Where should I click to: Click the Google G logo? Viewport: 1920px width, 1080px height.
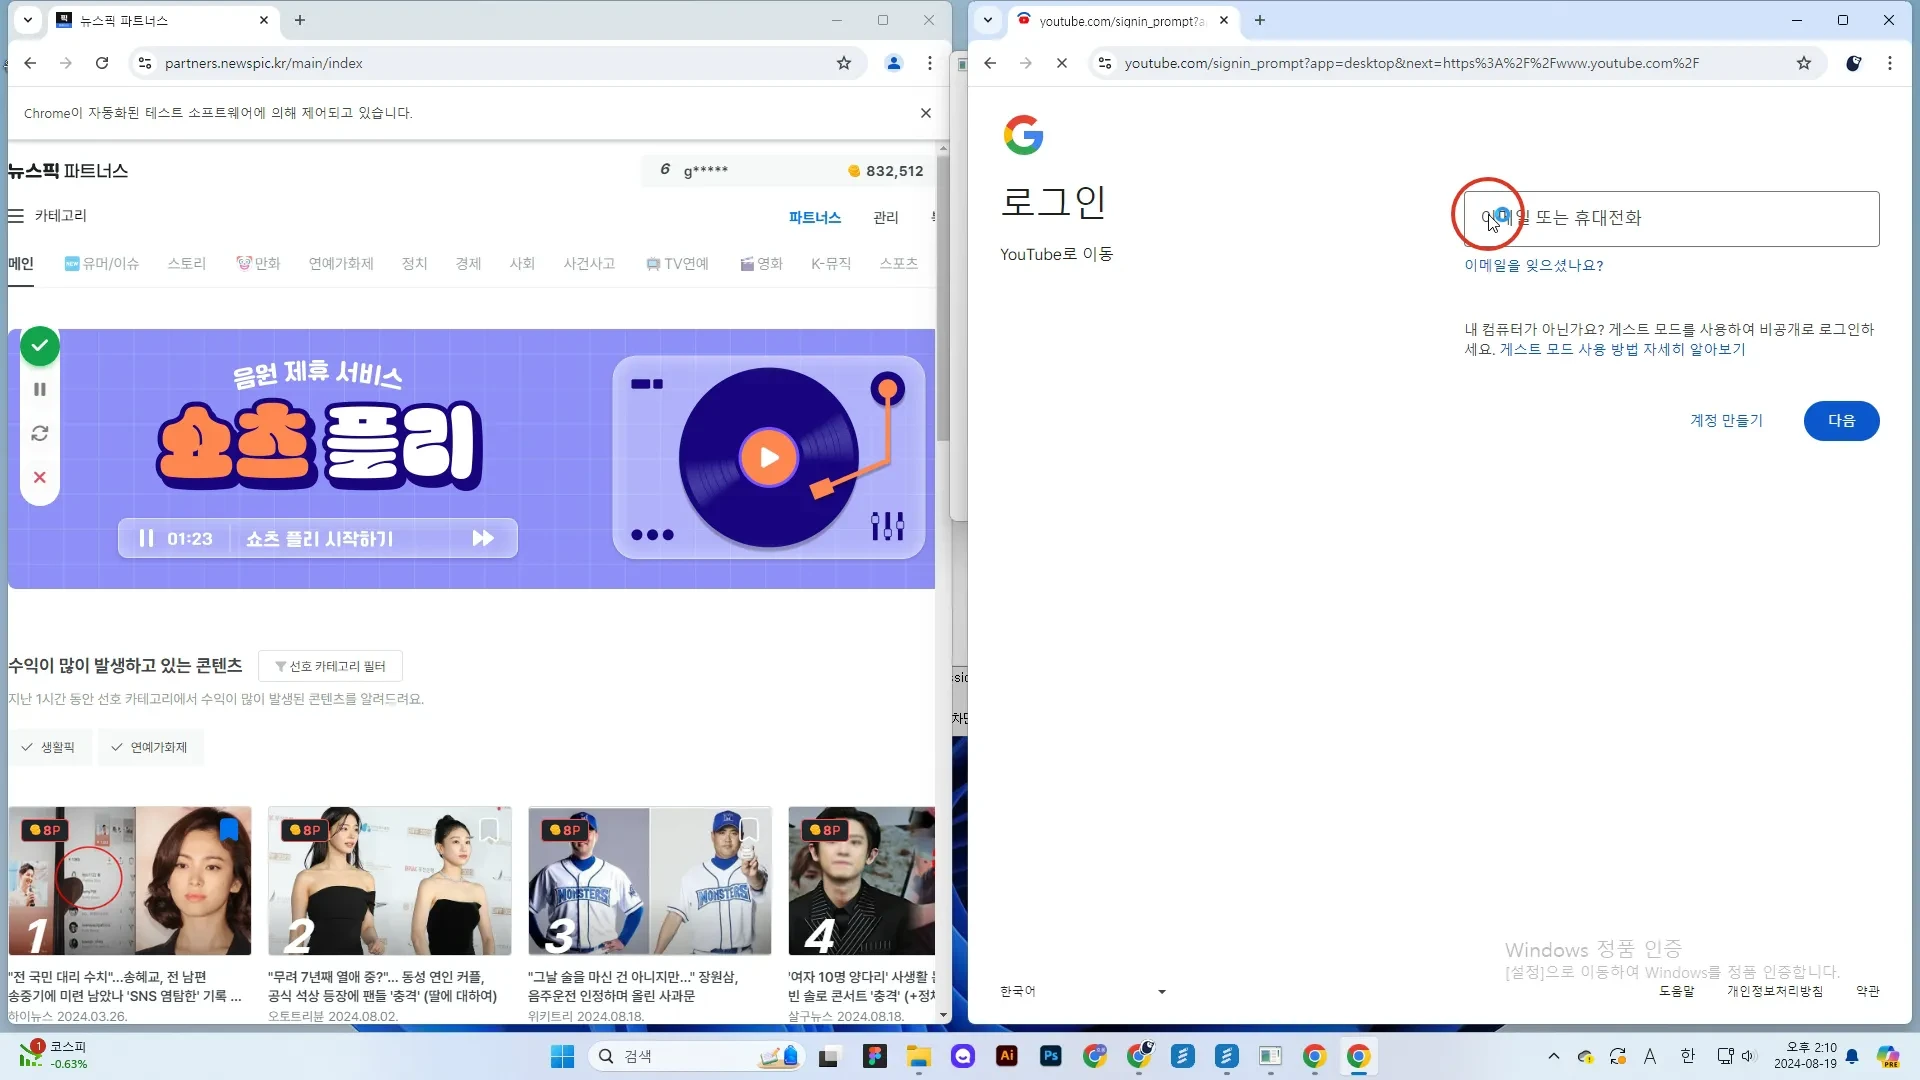coord(1023,135)
